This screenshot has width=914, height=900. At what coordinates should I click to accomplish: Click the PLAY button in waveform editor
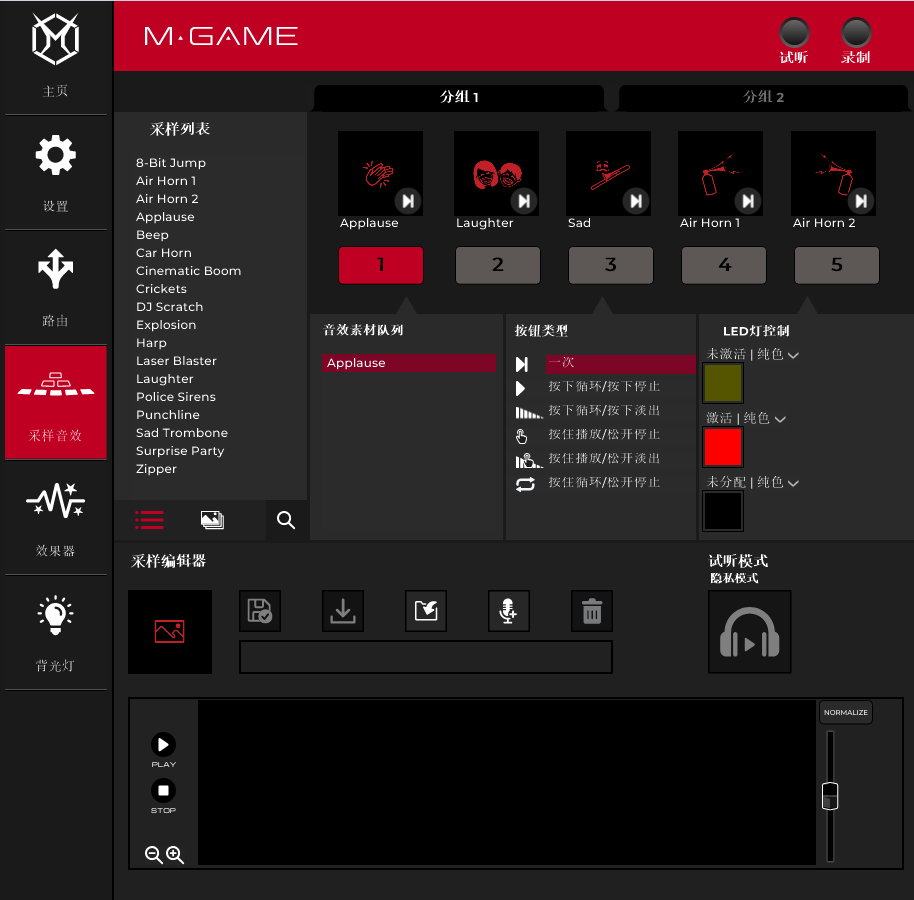pos(163,744)
